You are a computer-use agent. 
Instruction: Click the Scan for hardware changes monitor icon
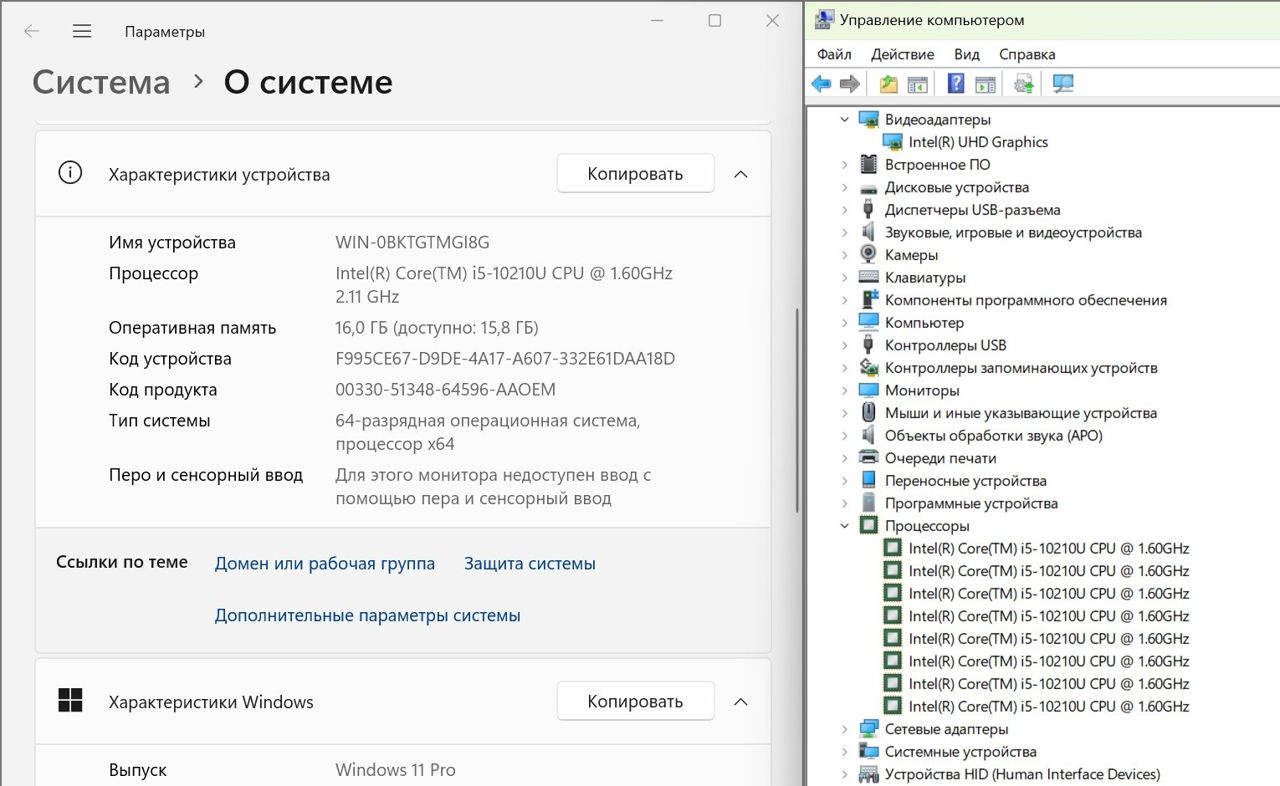tap(1063, 84)
